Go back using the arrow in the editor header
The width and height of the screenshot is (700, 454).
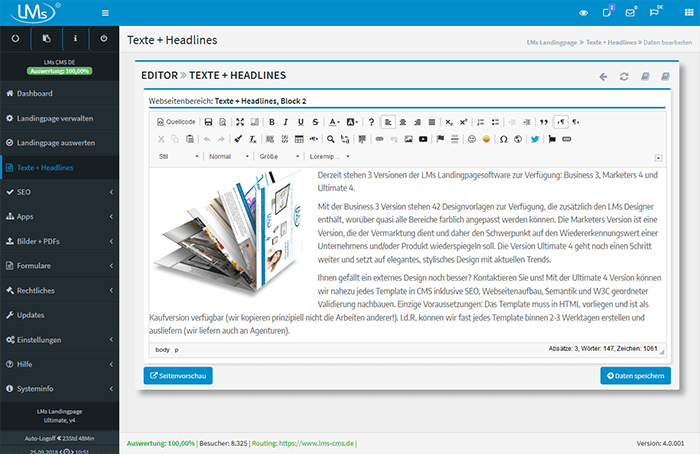pyautogui.click(x=603, y=76)
